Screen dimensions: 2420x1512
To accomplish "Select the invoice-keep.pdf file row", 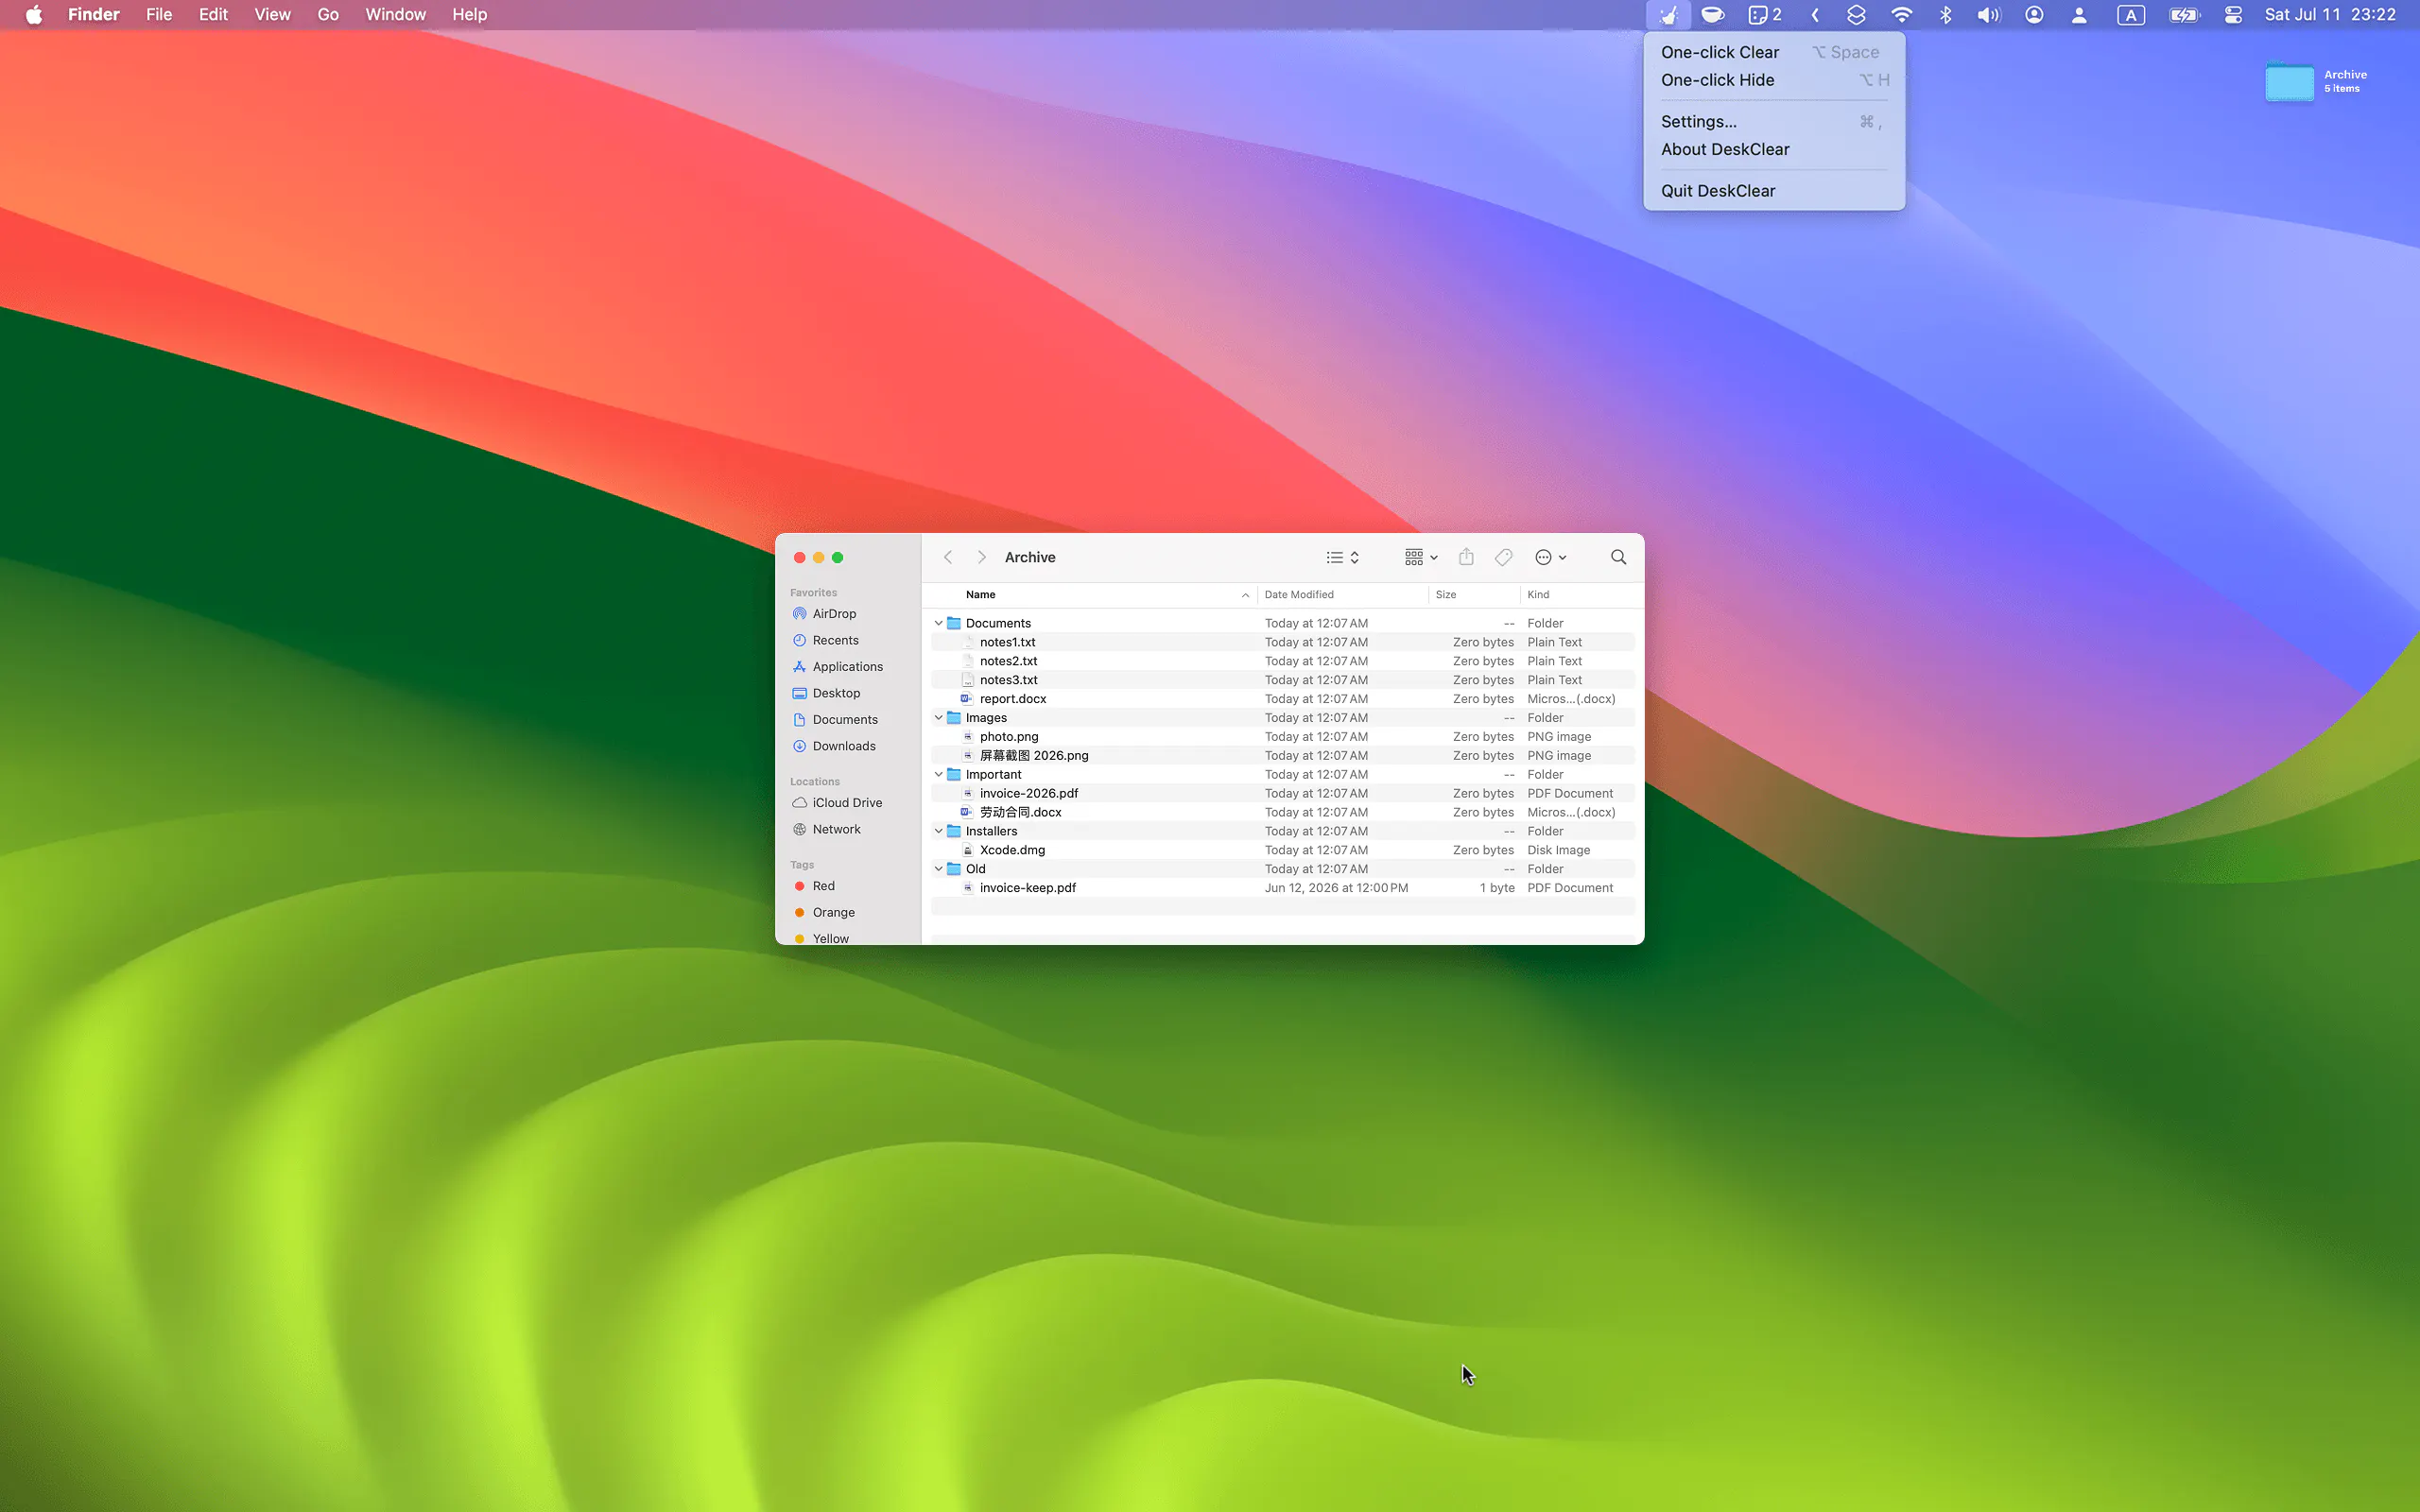I will point(1283,888).
